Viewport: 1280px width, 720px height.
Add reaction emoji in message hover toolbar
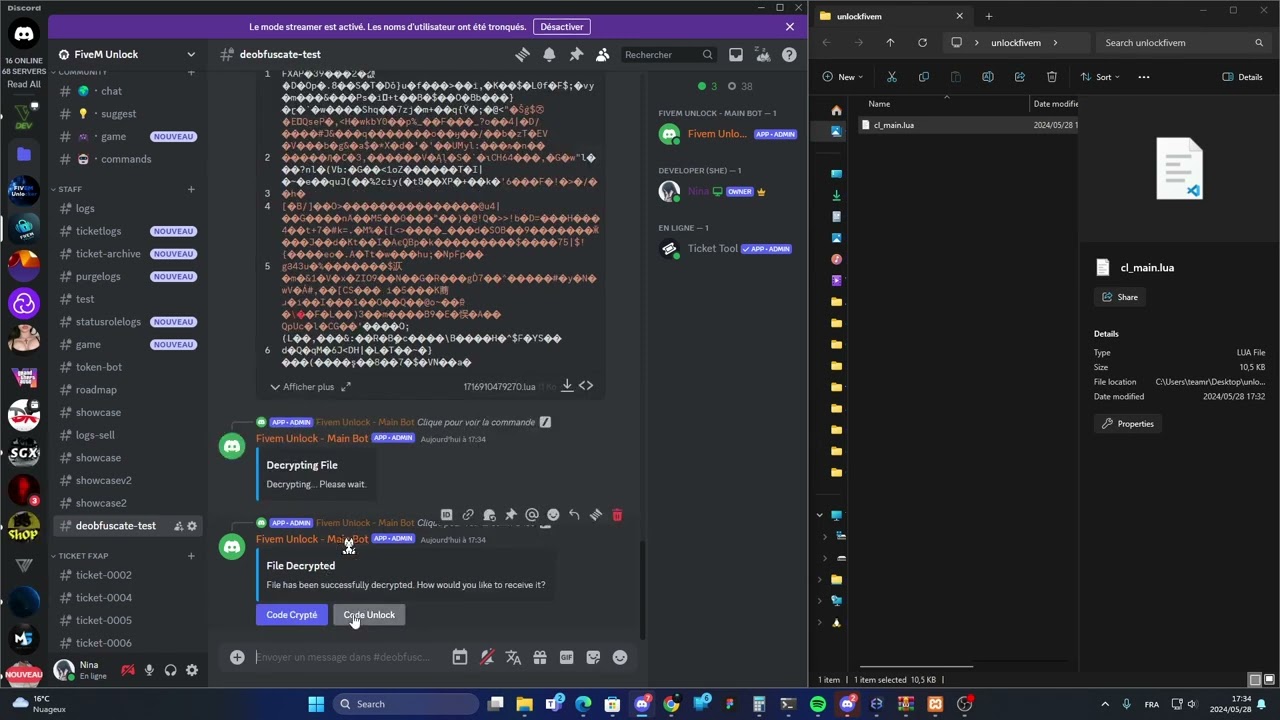click(x=553, y=515)
